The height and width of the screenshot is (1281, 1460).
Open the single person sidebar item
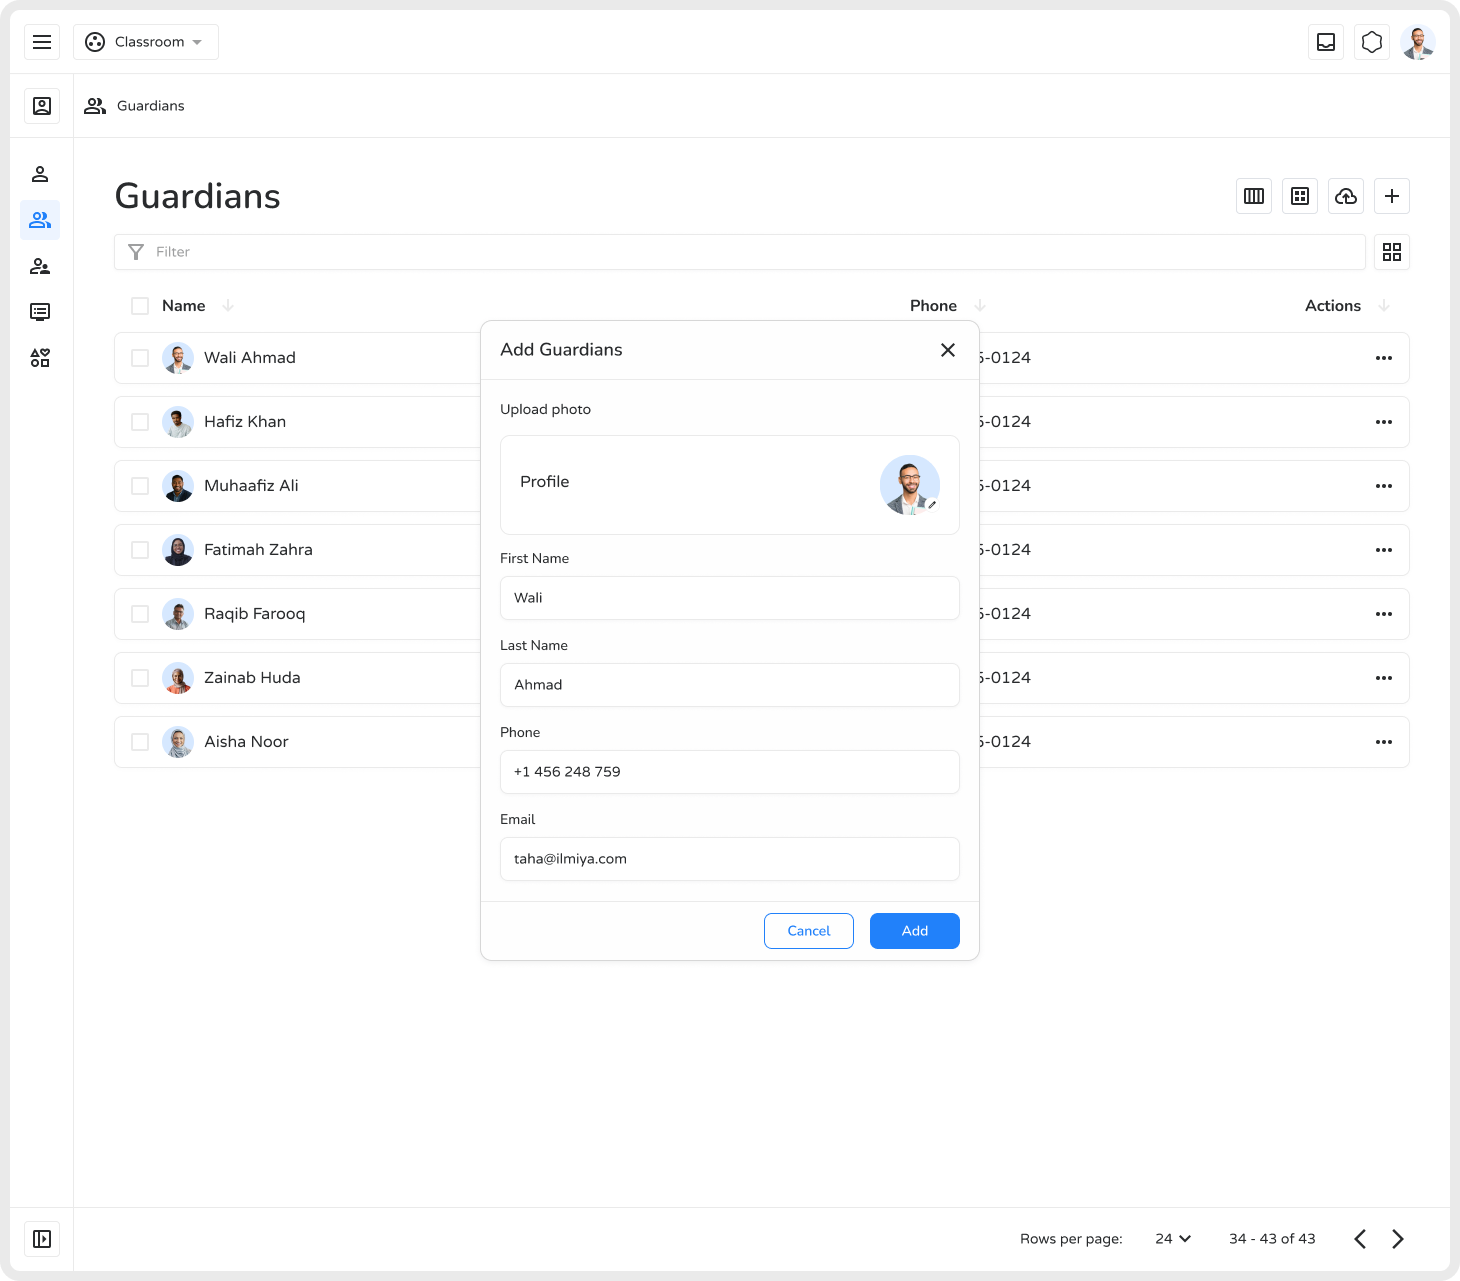tap(40, 174)
